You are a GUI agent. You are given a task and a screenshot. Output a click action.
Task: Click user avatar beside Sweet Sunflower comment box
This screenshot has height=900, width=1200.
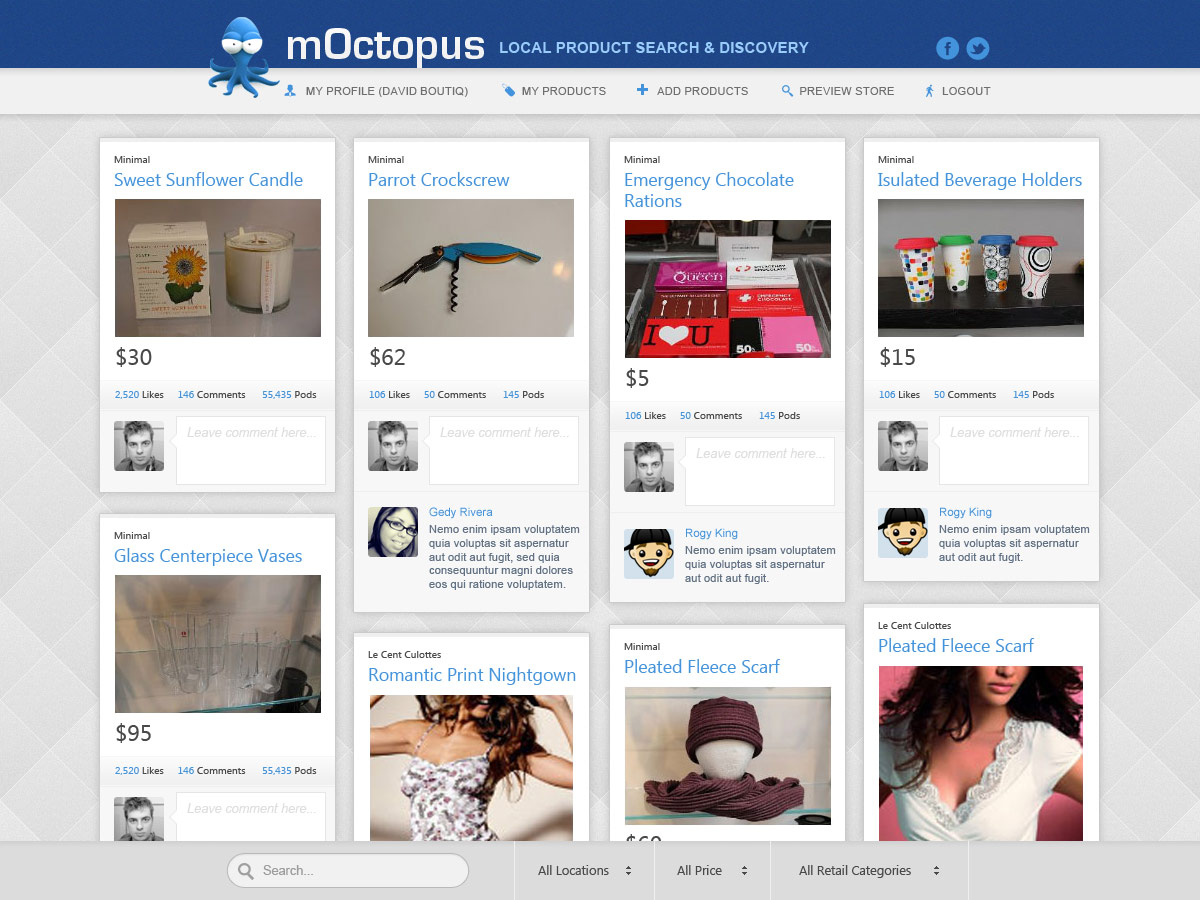click(x=139, y=446)
